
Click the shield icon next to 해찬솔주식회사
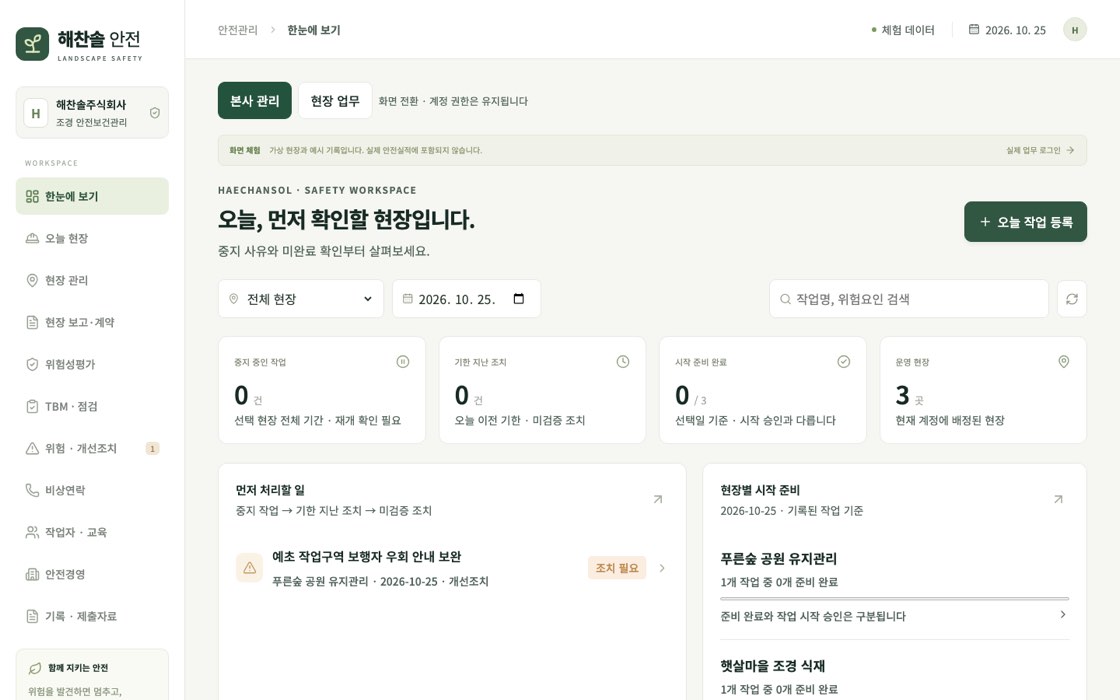click(x=154, y=113)
